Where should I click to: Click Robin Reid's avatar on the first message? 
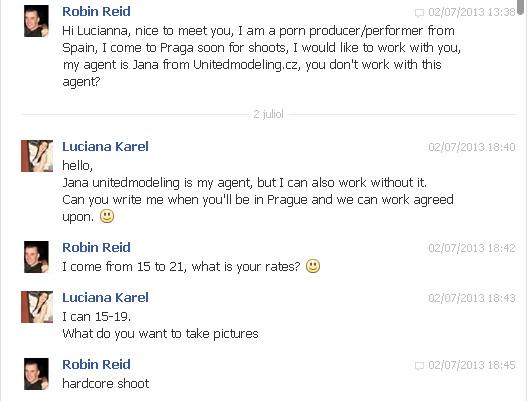click(x=37, y=21)
